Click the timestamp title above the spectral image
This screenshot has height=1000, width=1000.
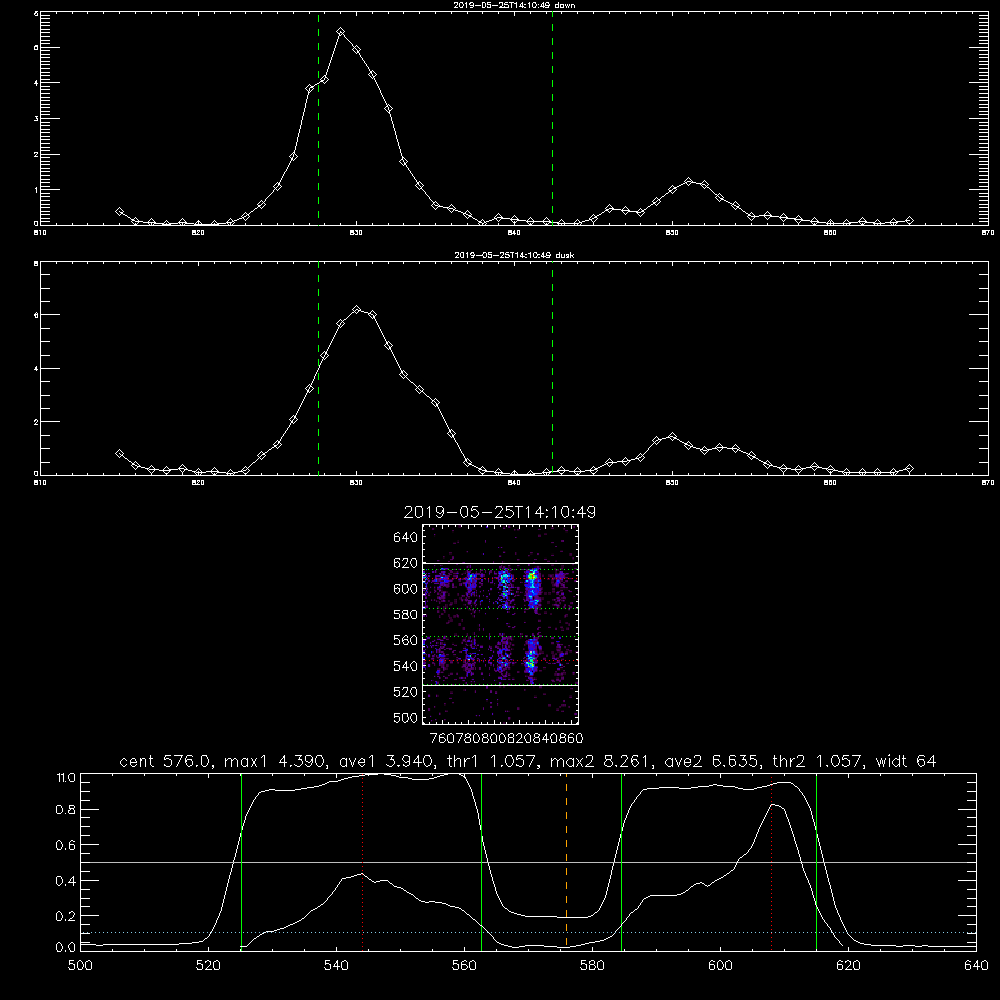click(500, 512)
